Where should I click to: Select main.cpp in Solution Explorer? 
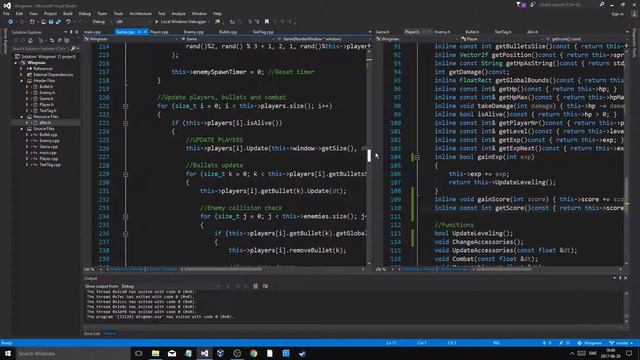point(48,153)
